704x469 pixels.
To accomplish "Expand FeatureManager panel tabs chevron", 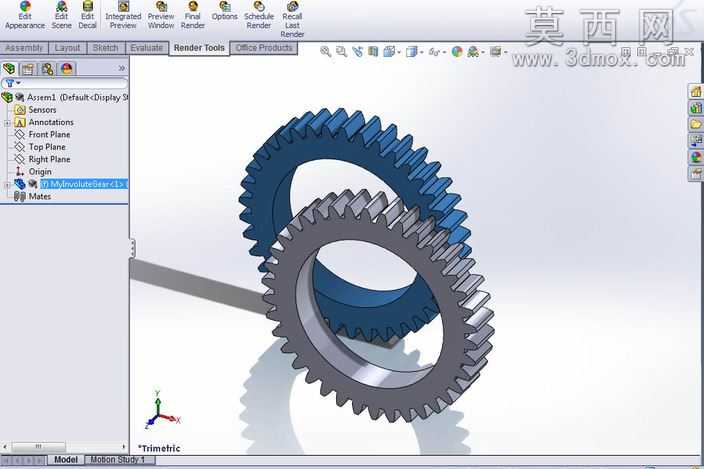I will 122,69.
